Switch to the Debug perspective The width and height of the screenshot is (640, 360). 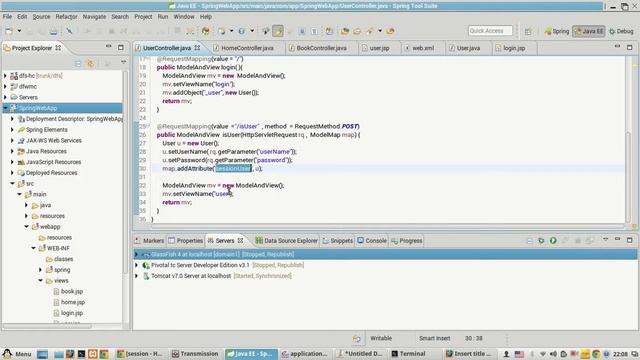coord(621,31)
